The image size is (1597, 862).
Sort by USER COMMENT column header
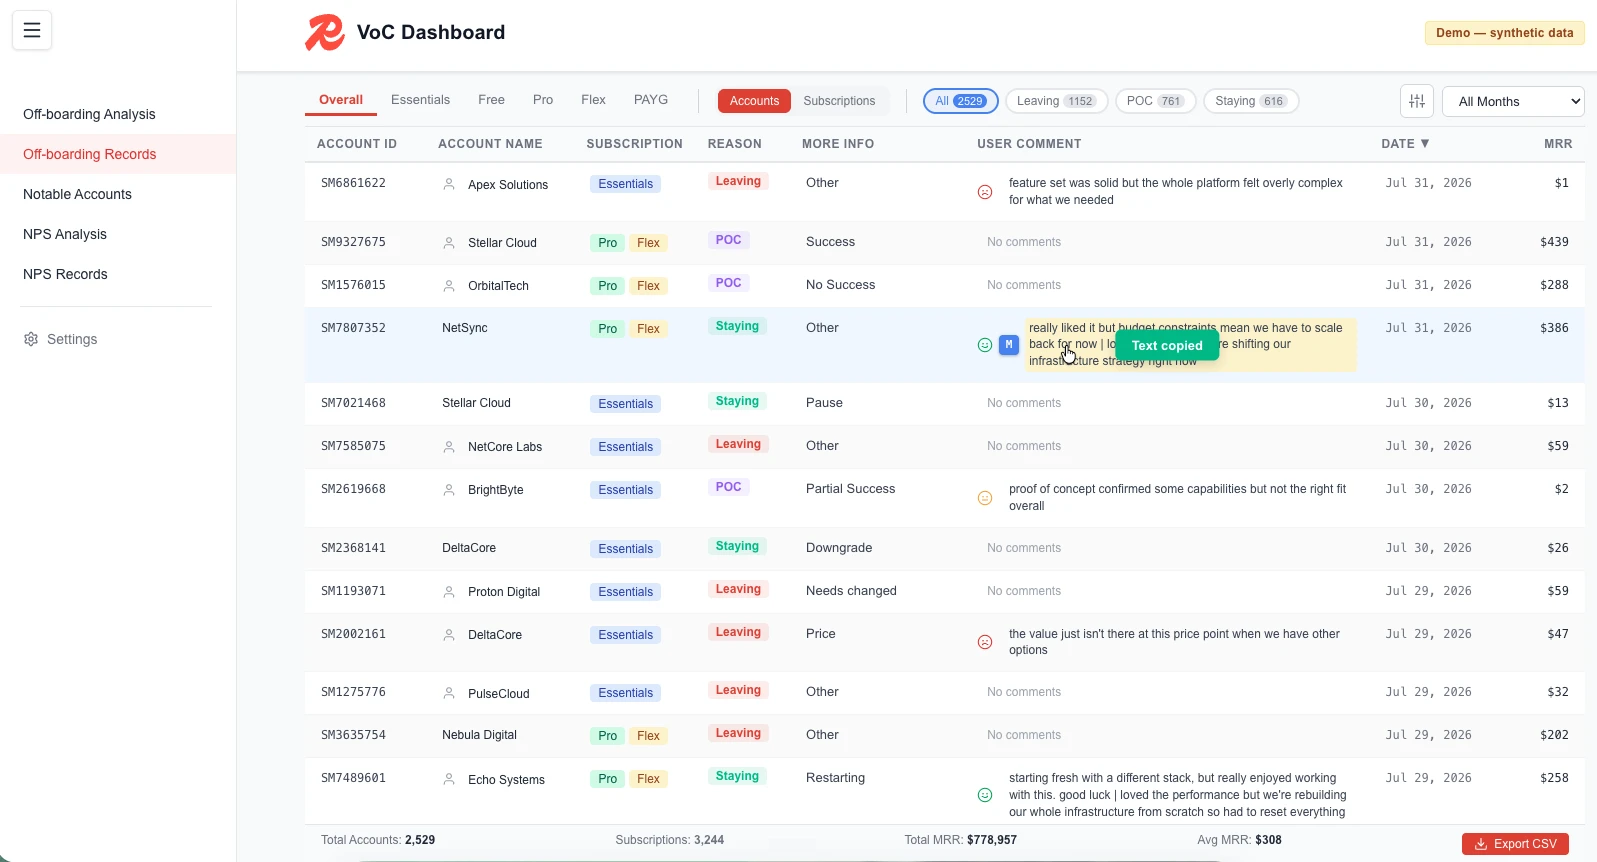pos(1029,144)
